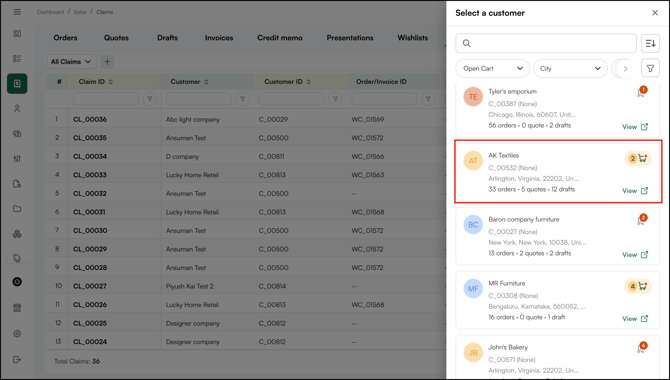Click the Claim ID filter text box
This screenshot has width=670, height=380.
pos(106,99)
